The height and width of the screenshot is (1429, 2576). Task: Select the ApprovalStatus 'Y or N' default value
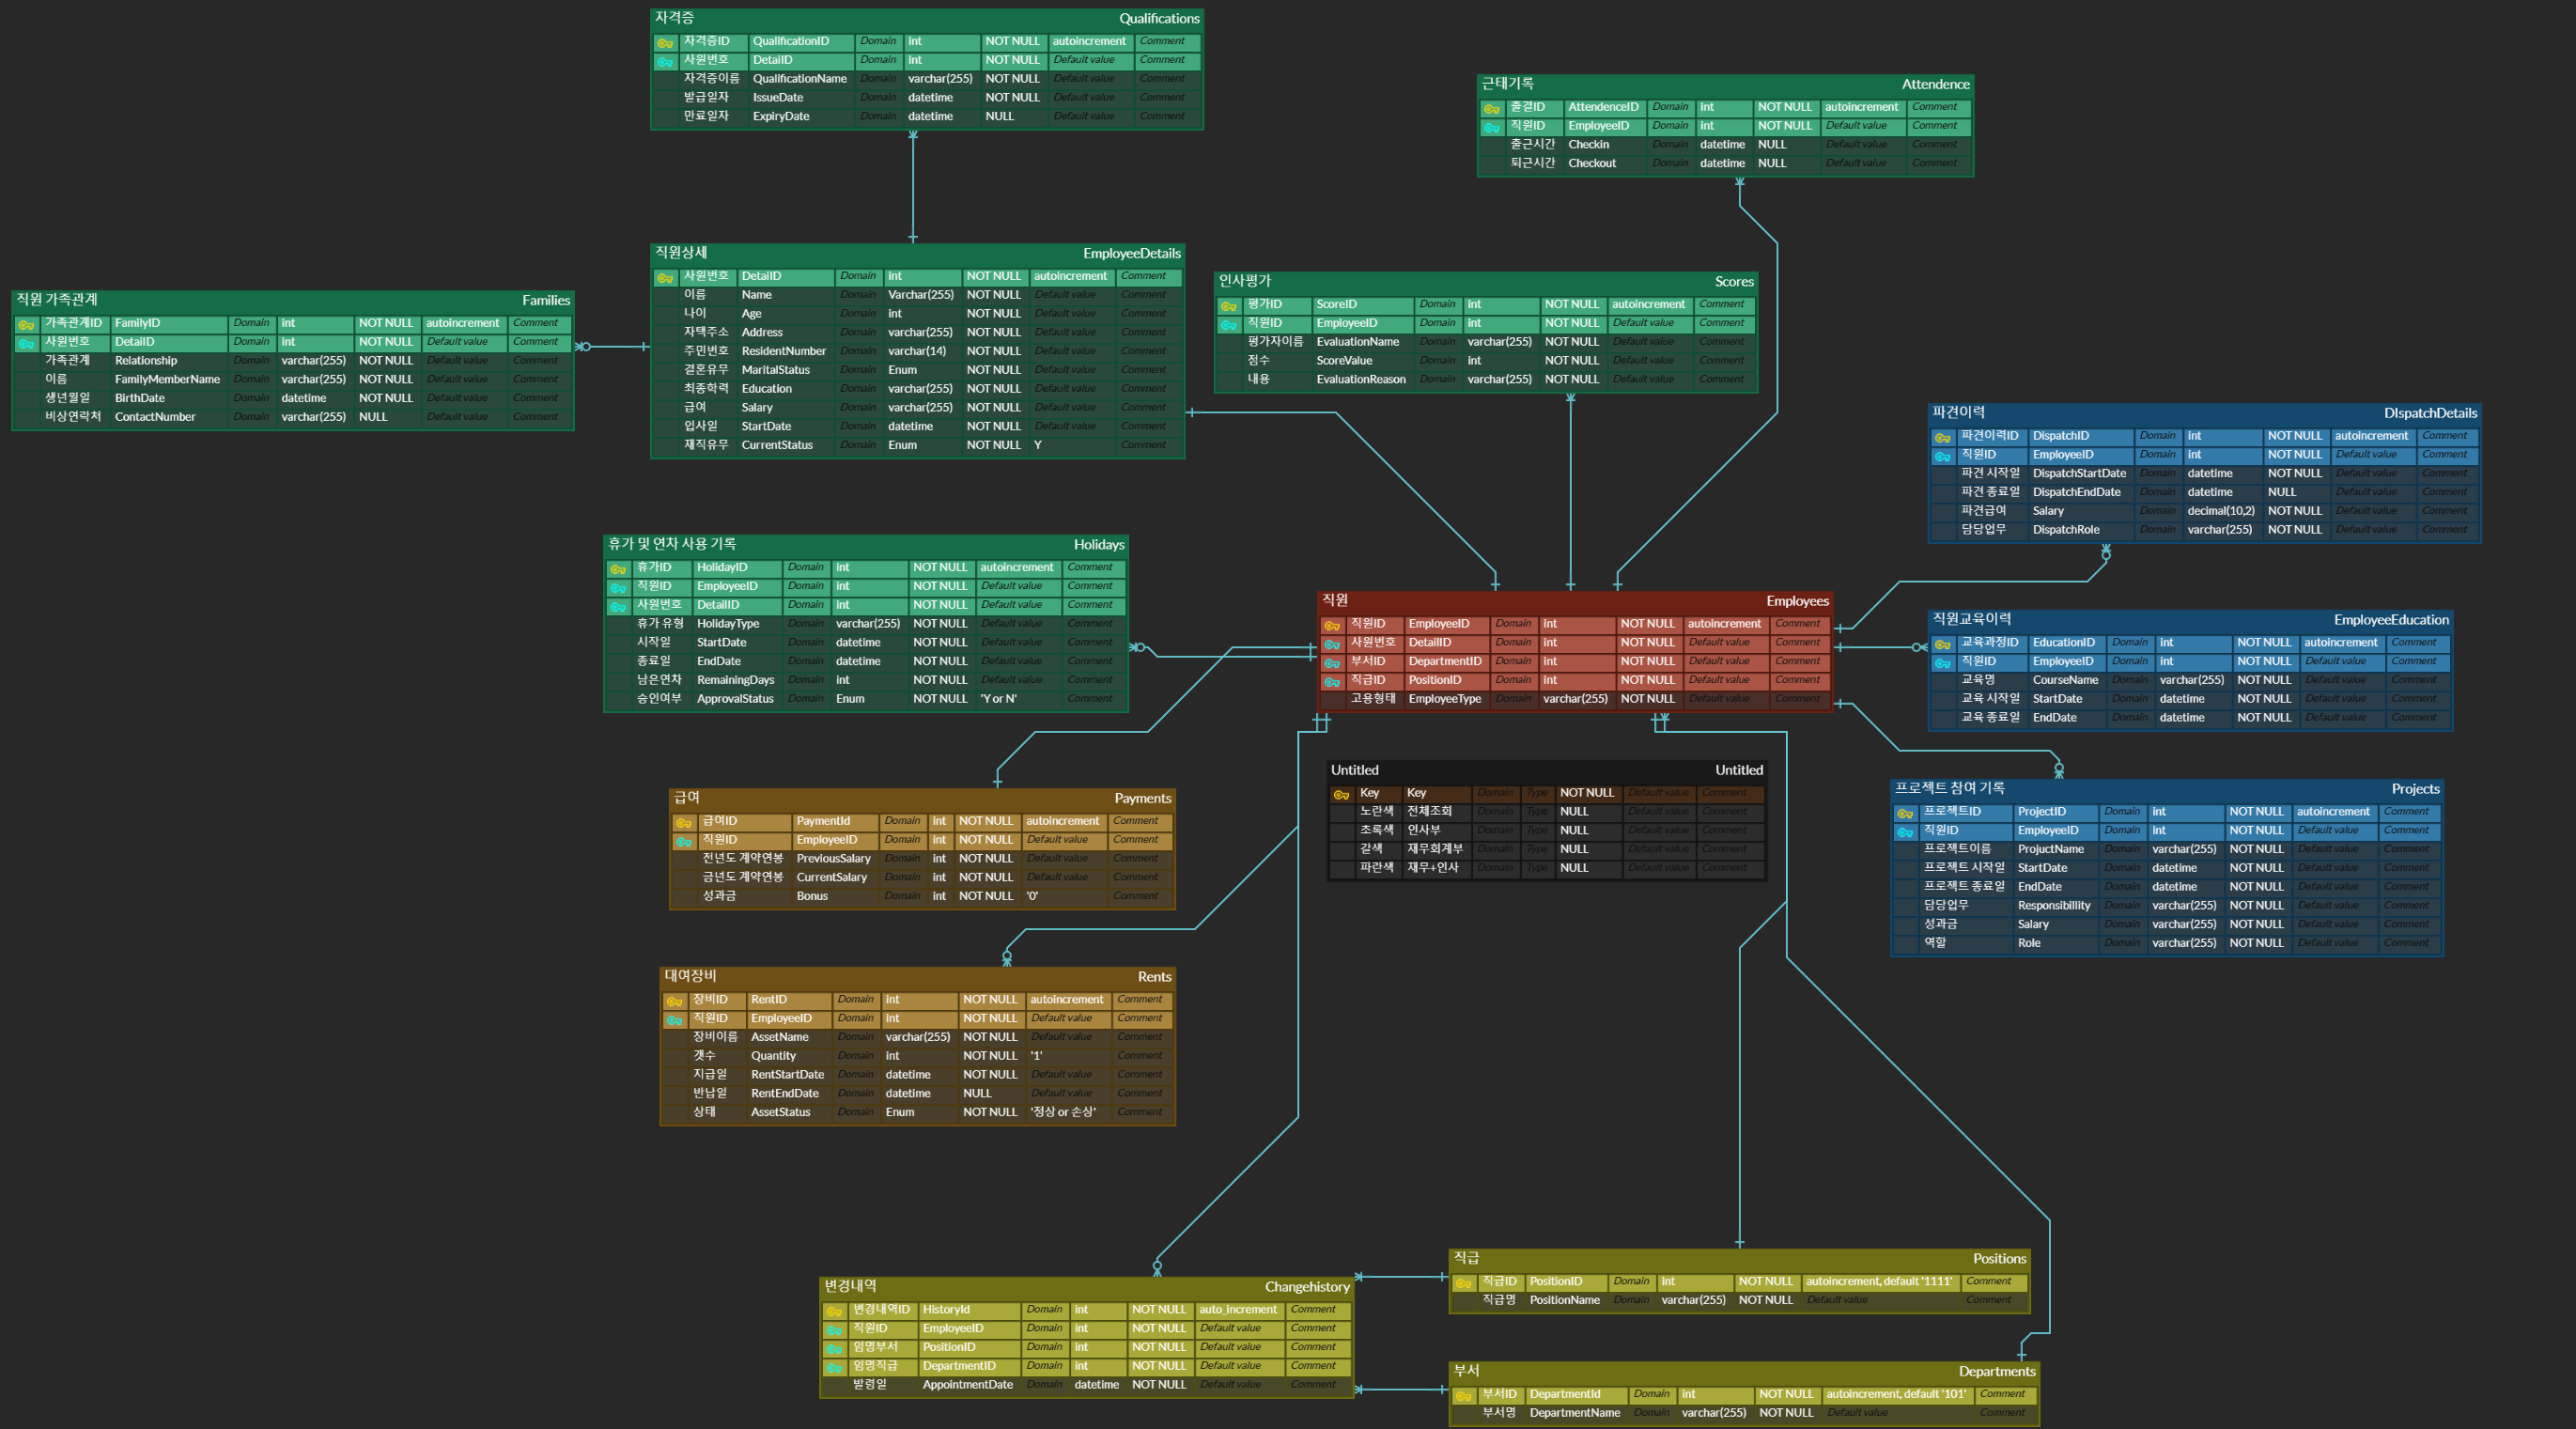point(997,699)
